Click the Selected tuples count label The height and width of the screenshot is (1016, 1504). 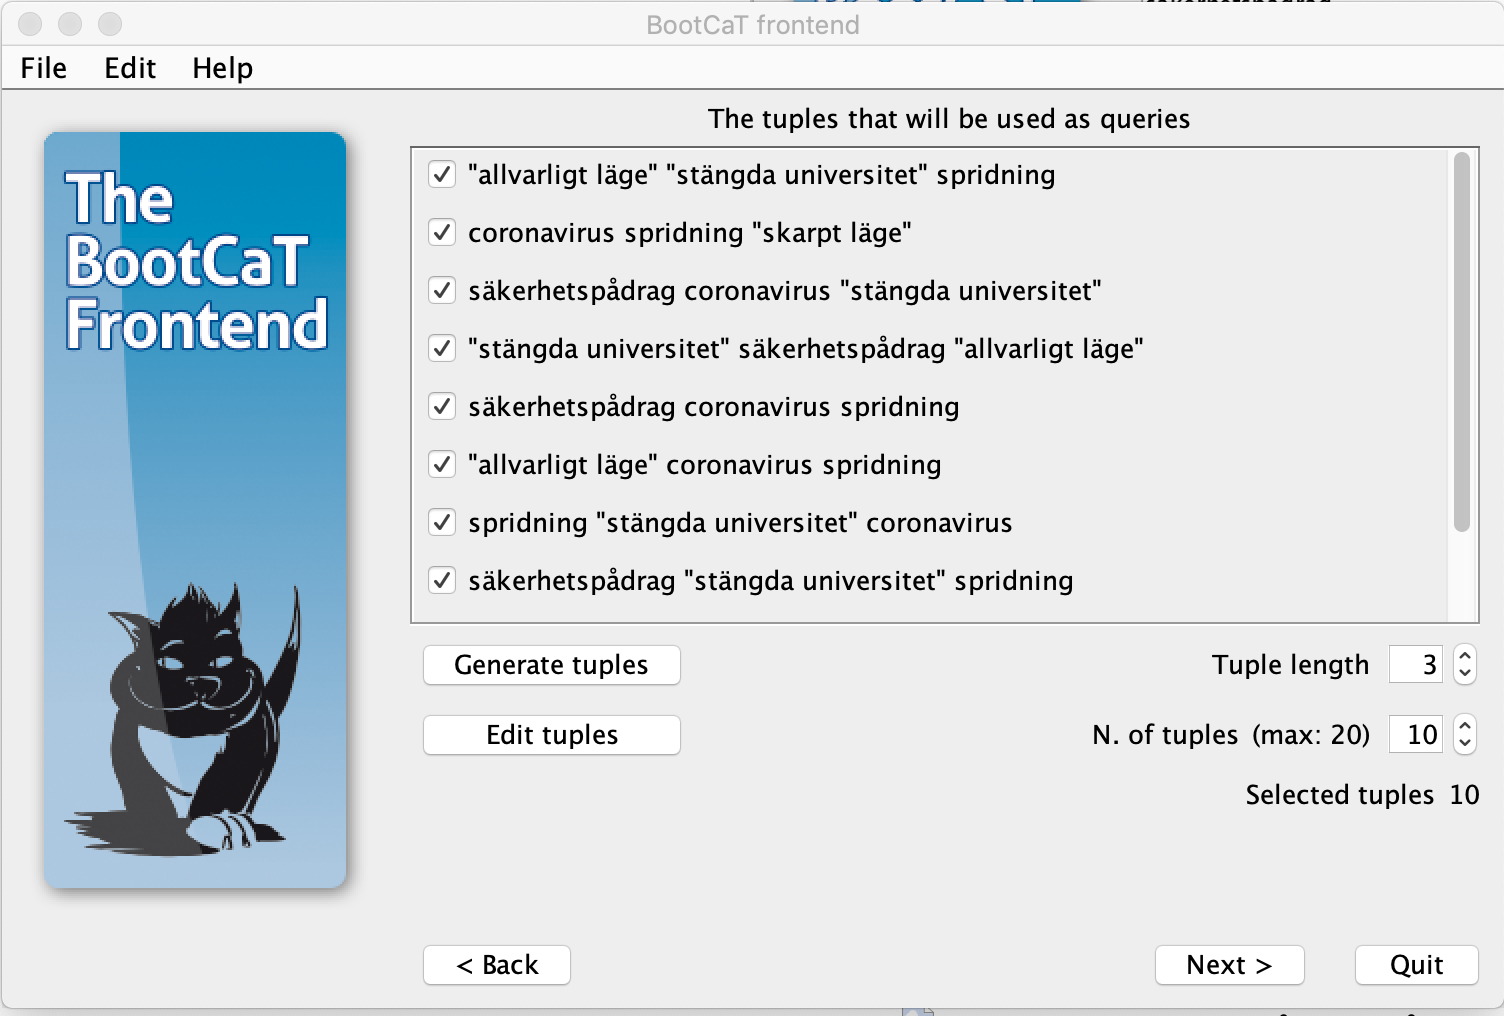tap(1362, 795)
